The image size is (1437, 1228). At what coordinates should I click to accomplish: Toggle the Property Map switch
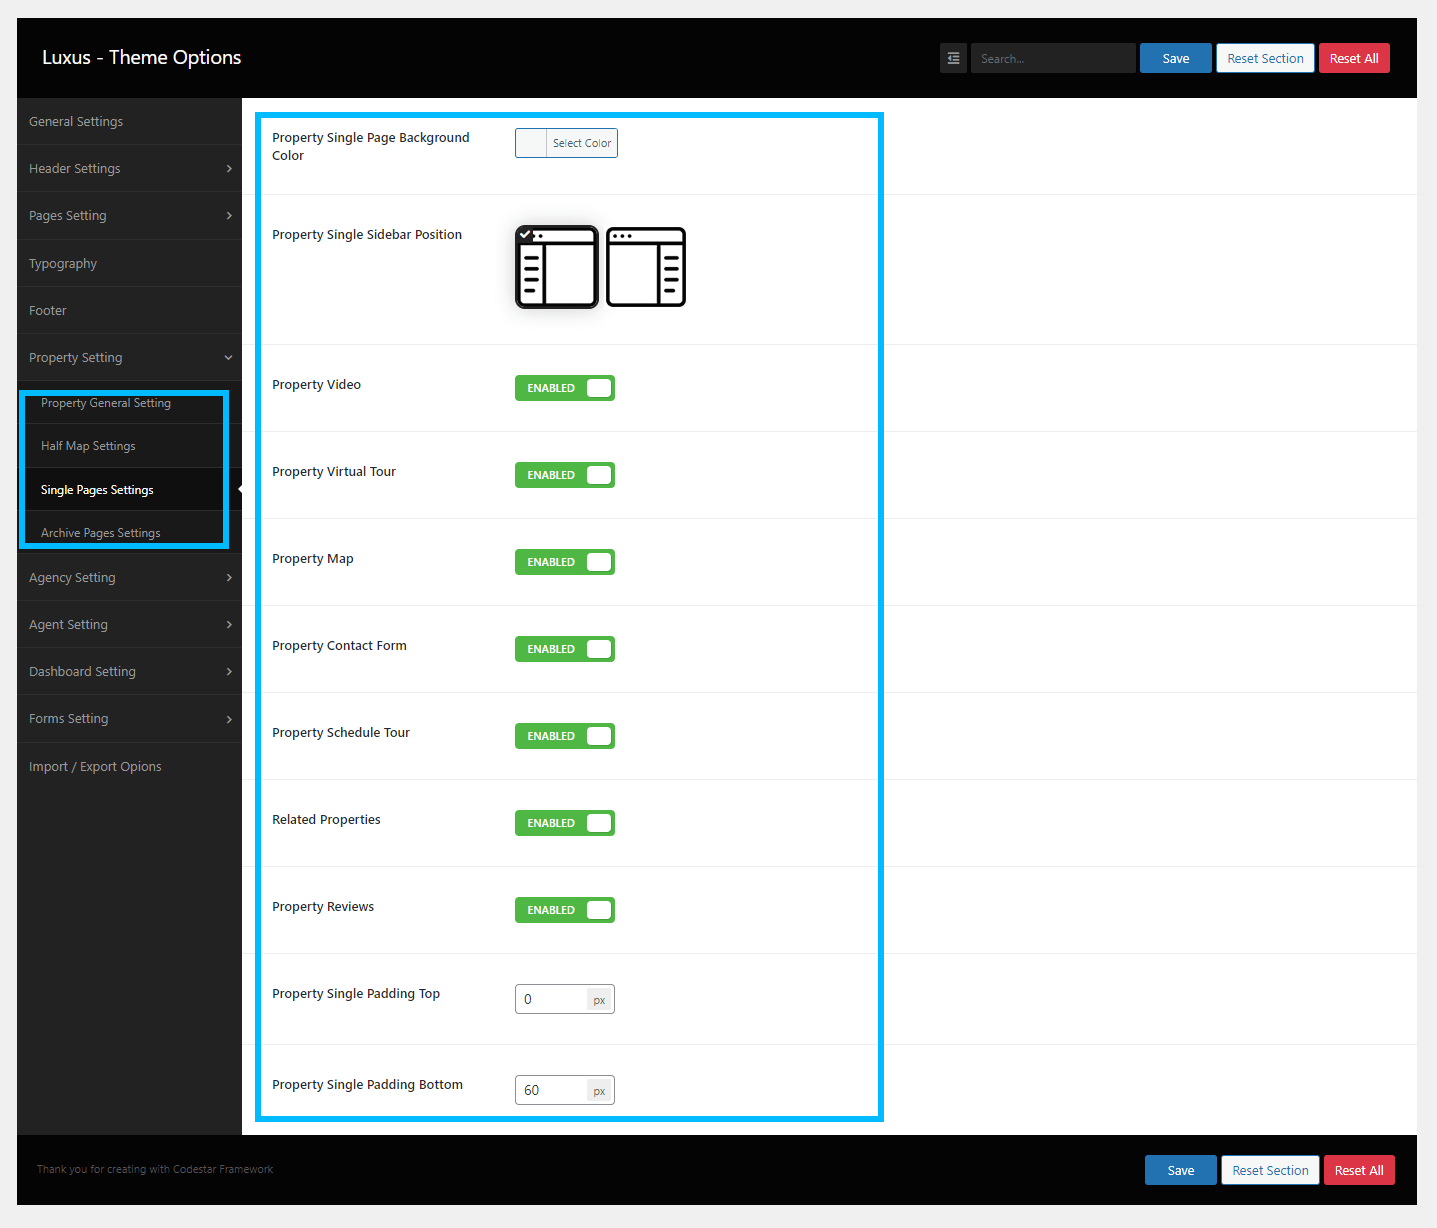tap(565, 562)
